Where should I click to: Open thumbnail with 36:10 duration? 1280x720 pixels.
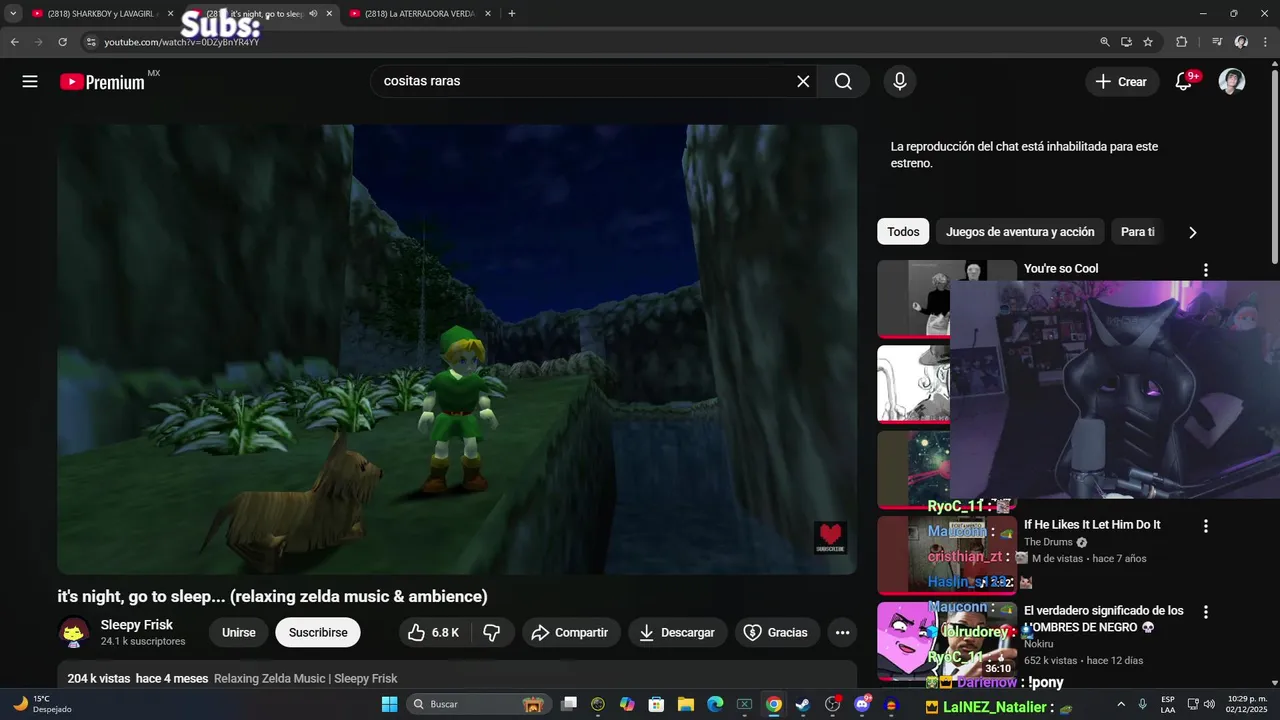tap(947, 640)
